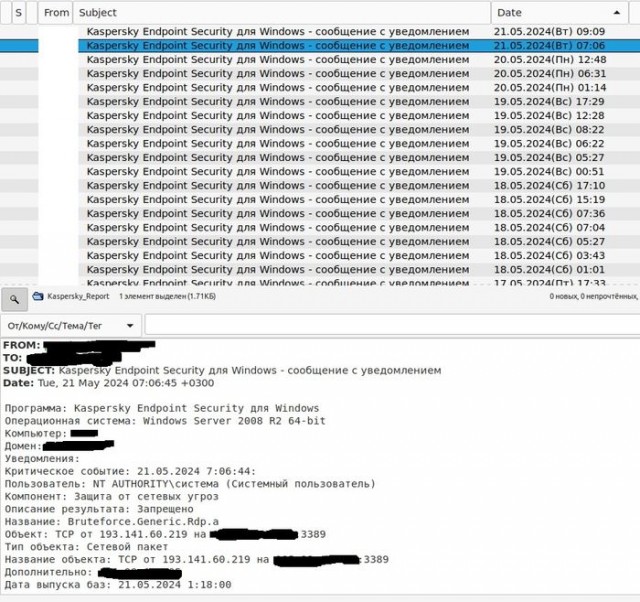Click the S status column header
Viewport: 640px width, 602px height.
click(x=18, y=13)
